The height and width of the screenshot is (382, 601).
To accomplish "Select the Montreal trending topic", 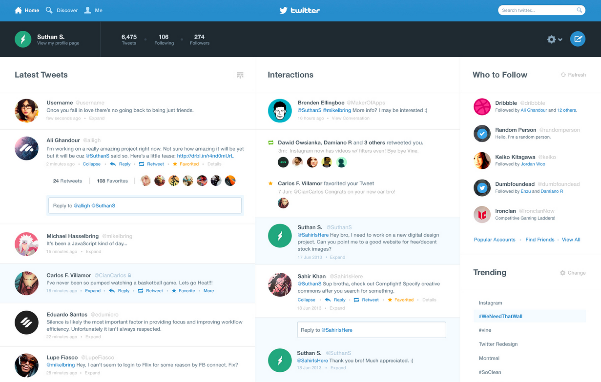I will coord(489,358).
